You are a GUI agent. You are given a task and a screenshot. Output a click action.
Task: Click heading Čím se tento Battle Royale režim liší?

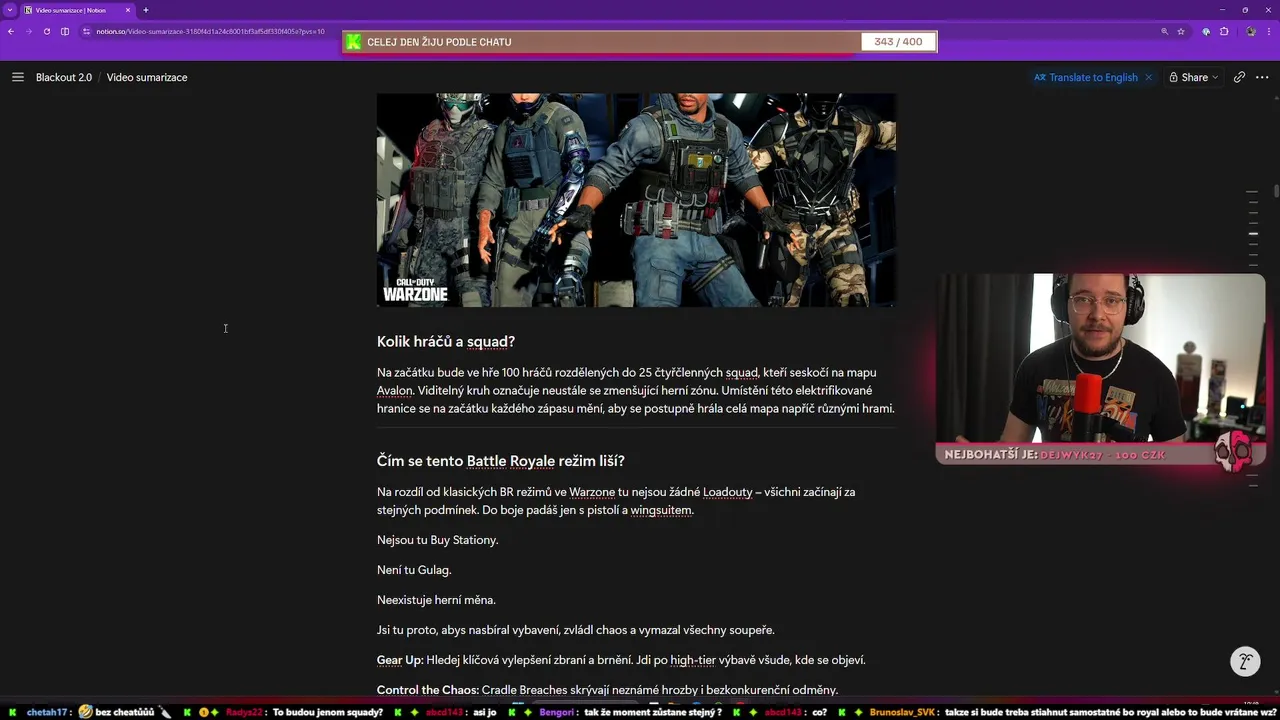[x=500, y=461]
